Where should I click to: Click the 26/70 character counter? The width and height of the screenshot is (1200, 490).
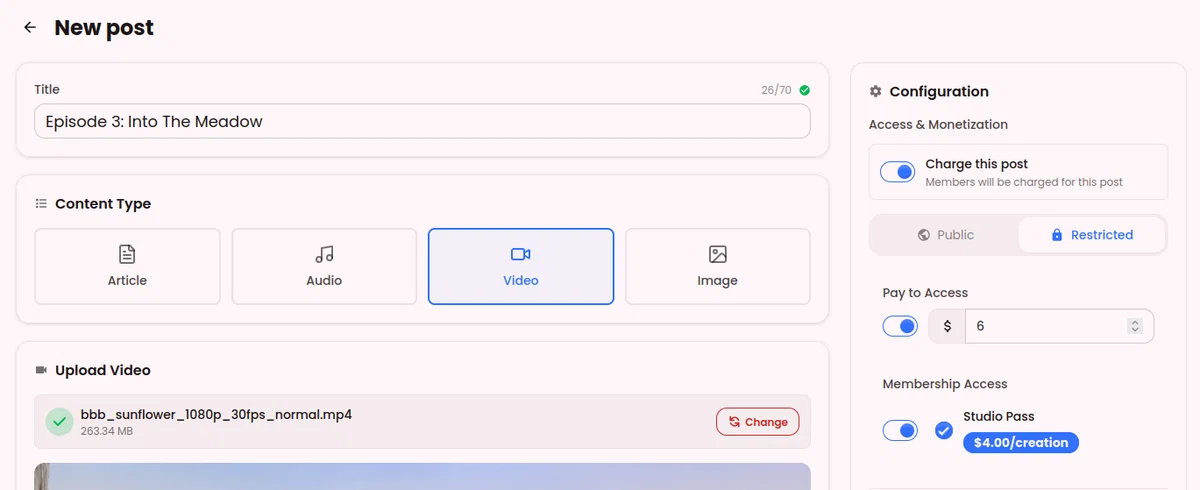[x=776, y=90]
